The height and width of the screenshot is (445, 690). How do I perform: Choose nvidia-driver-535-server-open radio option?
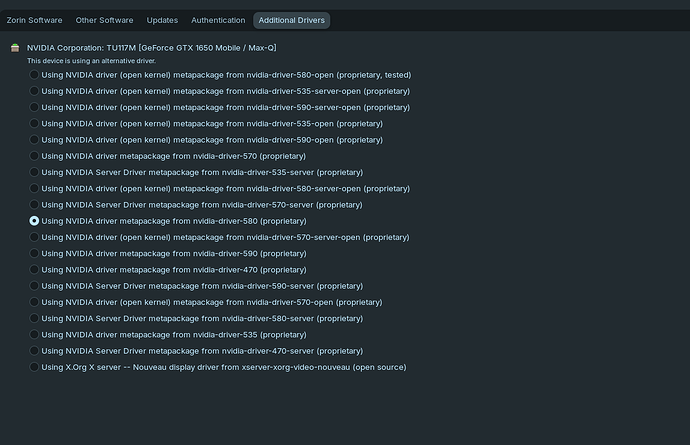point(34,91)
